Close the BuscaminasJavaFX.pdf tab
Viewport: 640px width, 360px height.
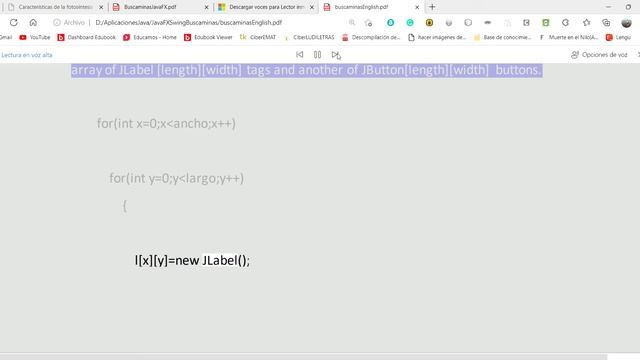click(x=206, y=7)
